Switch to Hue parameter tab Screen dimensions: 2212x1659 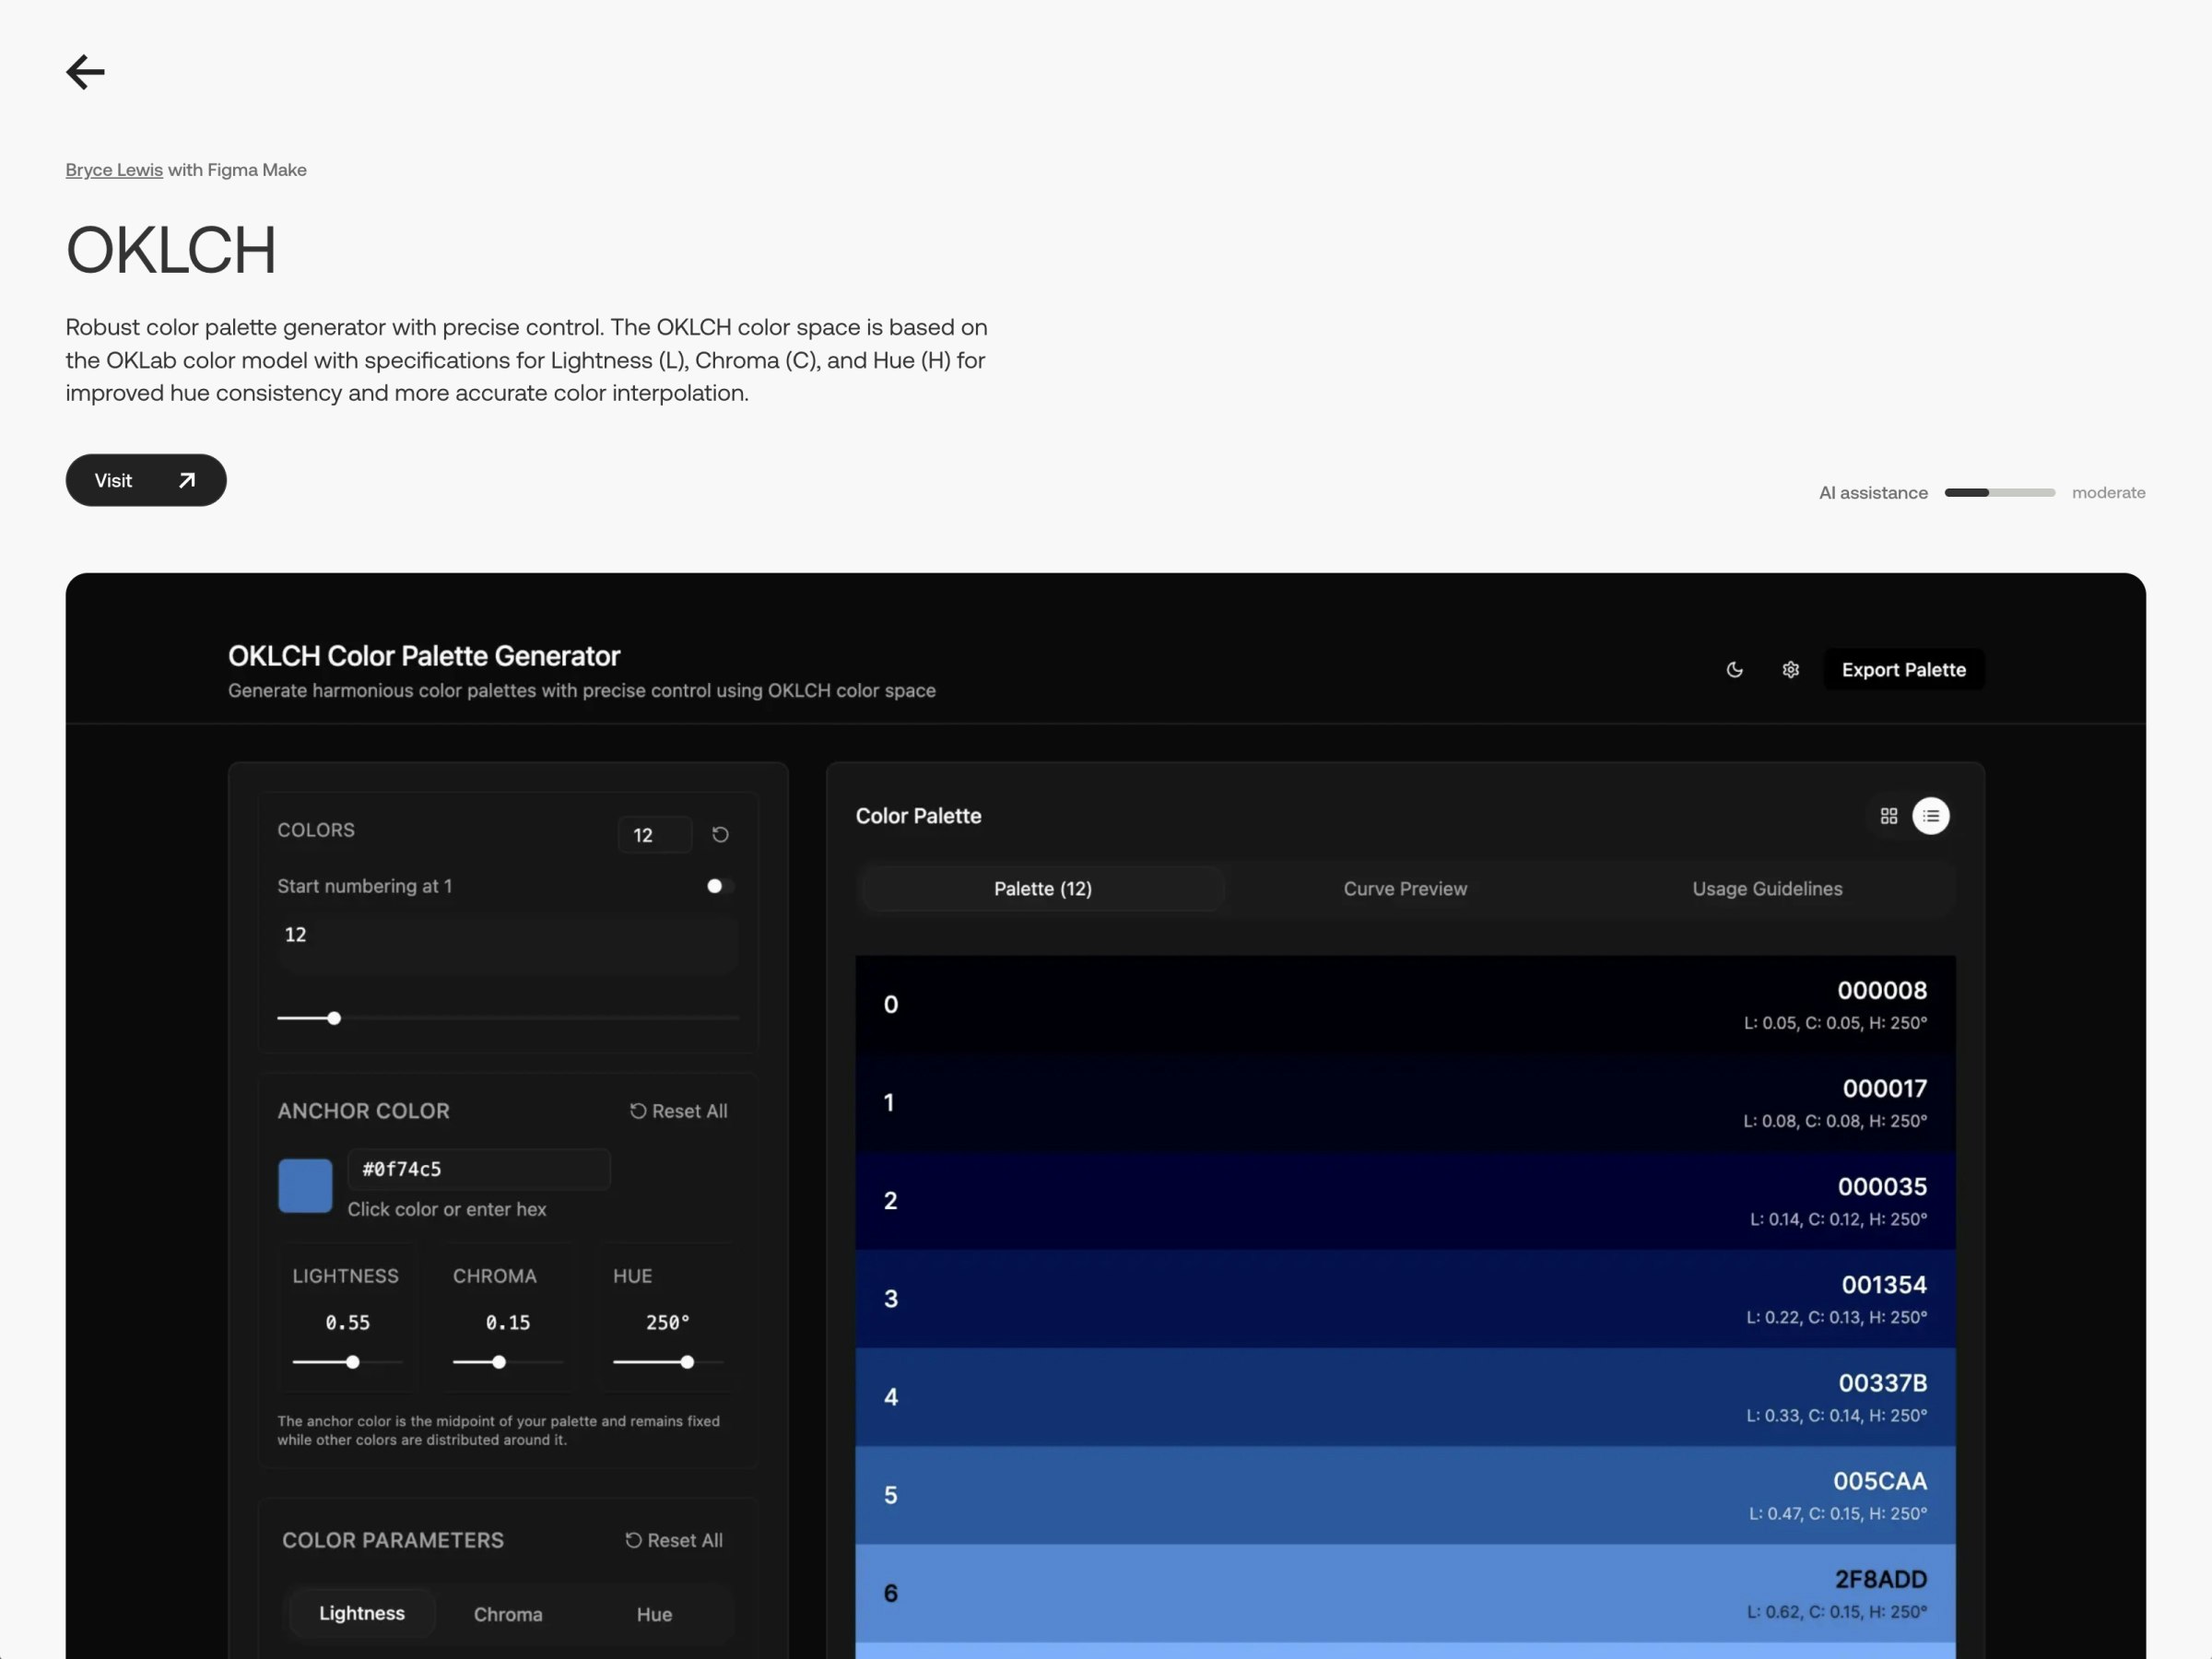tap(654, 1614)
